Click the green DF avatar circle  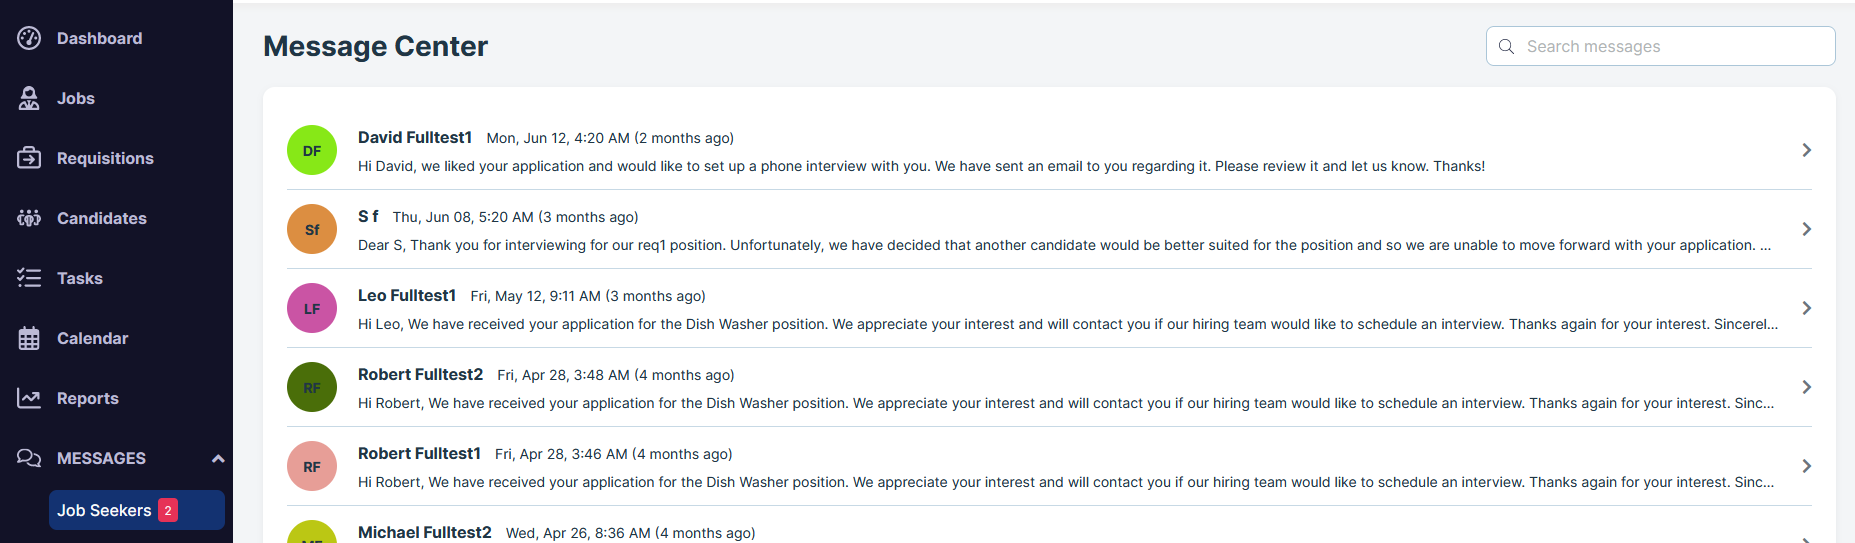(312, 150)
